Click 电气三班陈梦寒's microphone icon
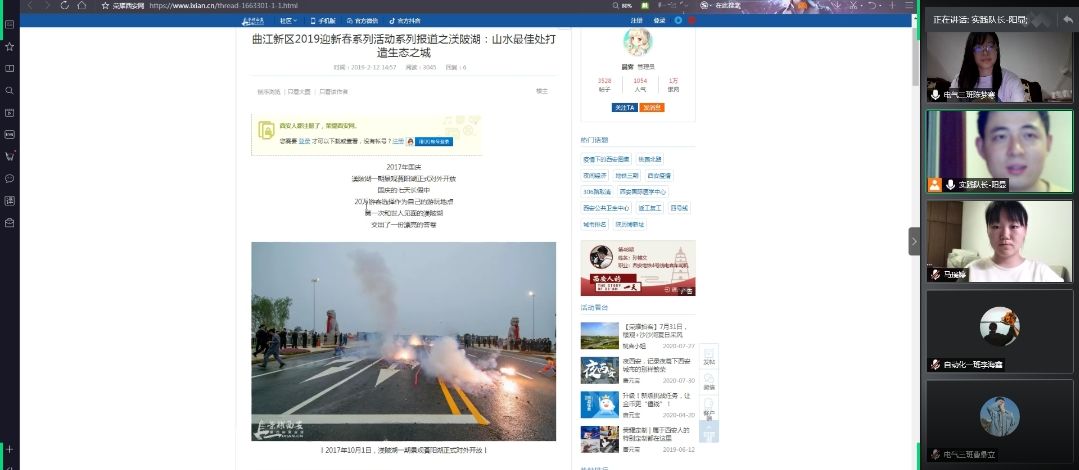Screen dimensions: 1079x470 pos(935,94)
